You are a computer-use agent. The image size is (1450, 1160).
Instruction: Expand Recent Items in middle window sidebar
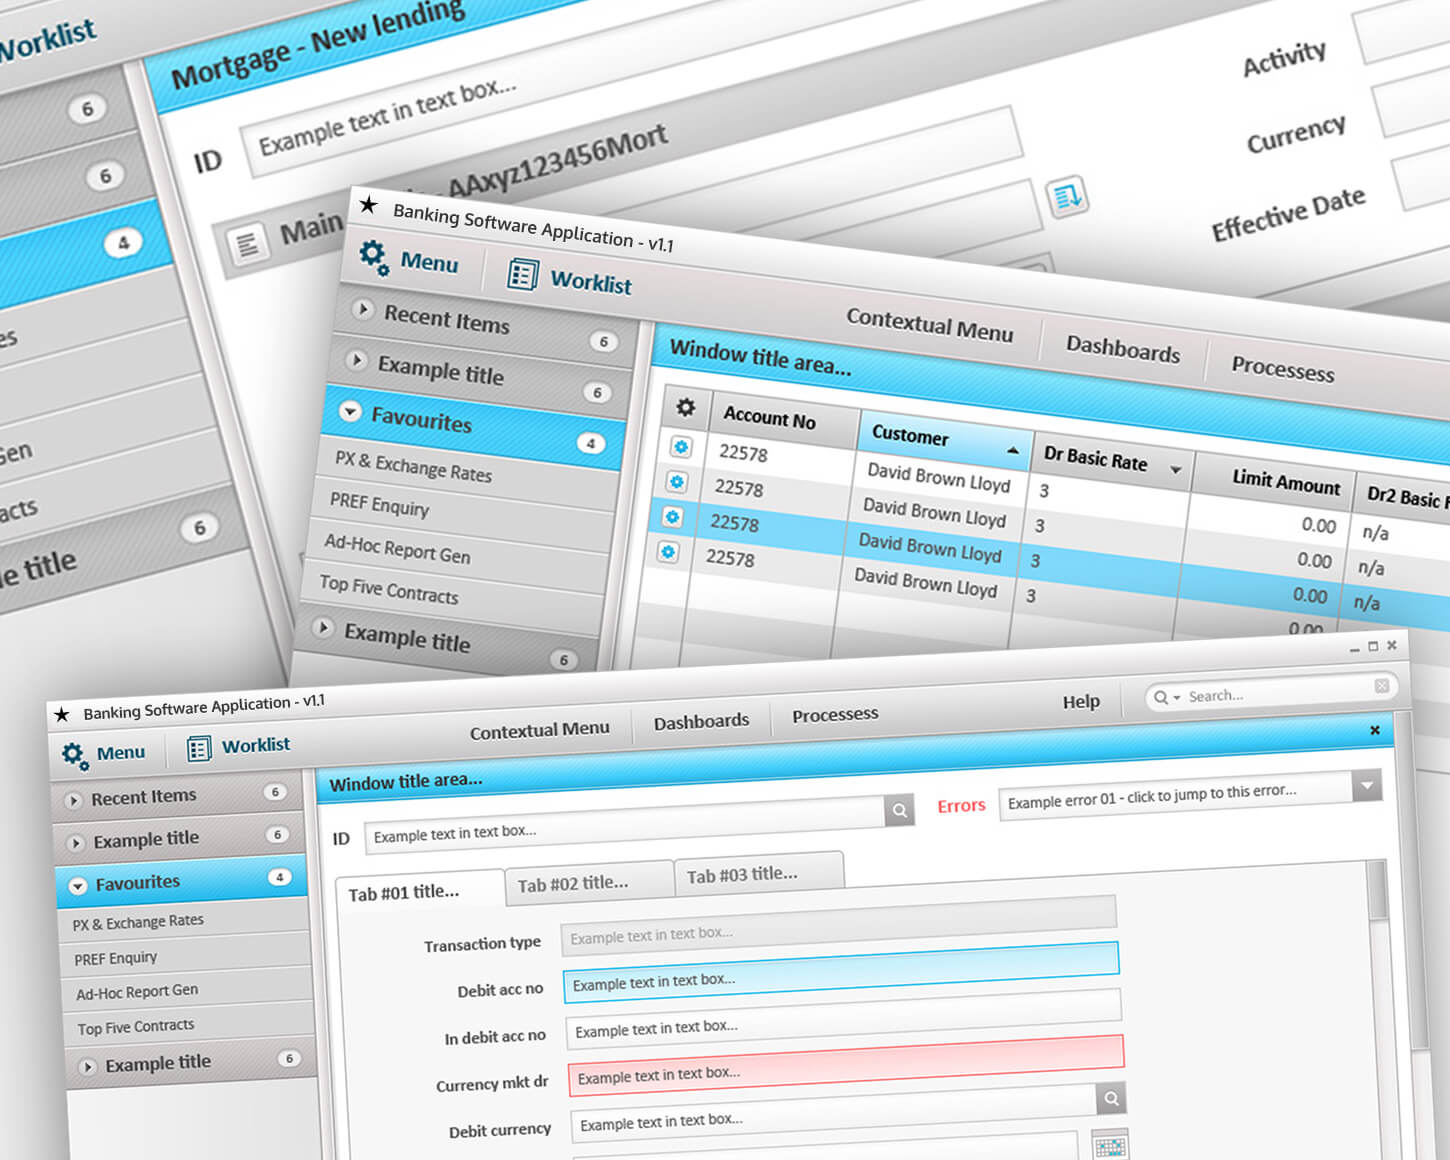coord(363,309)
